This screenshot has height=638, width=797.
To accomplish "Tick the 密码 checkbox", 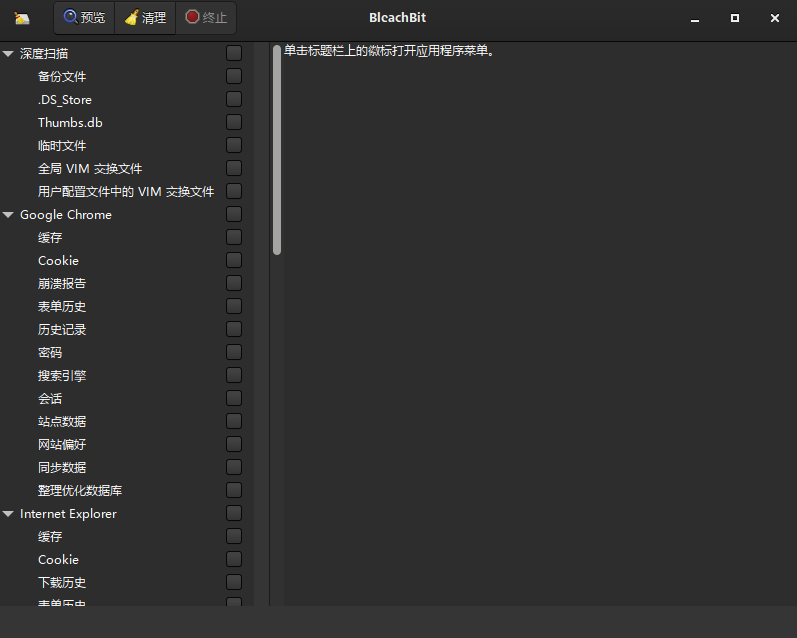I will click(x=234, y=352).
